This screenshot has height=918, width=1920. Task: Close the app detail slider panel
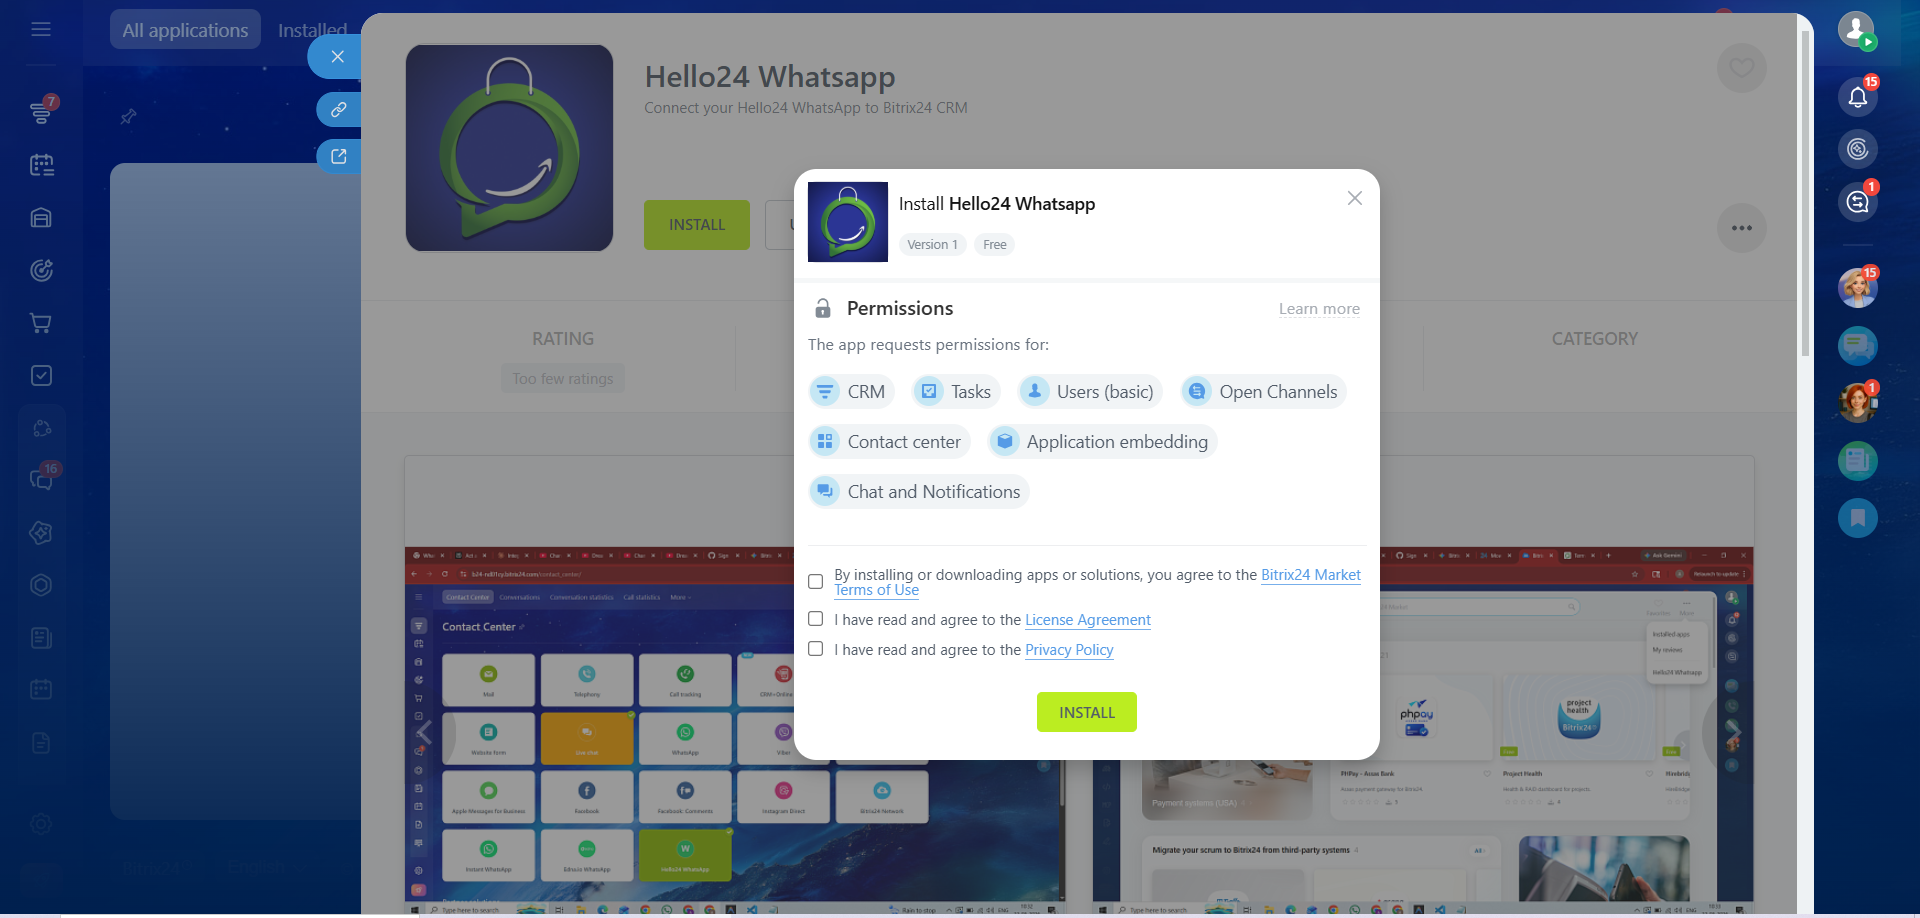338,57
